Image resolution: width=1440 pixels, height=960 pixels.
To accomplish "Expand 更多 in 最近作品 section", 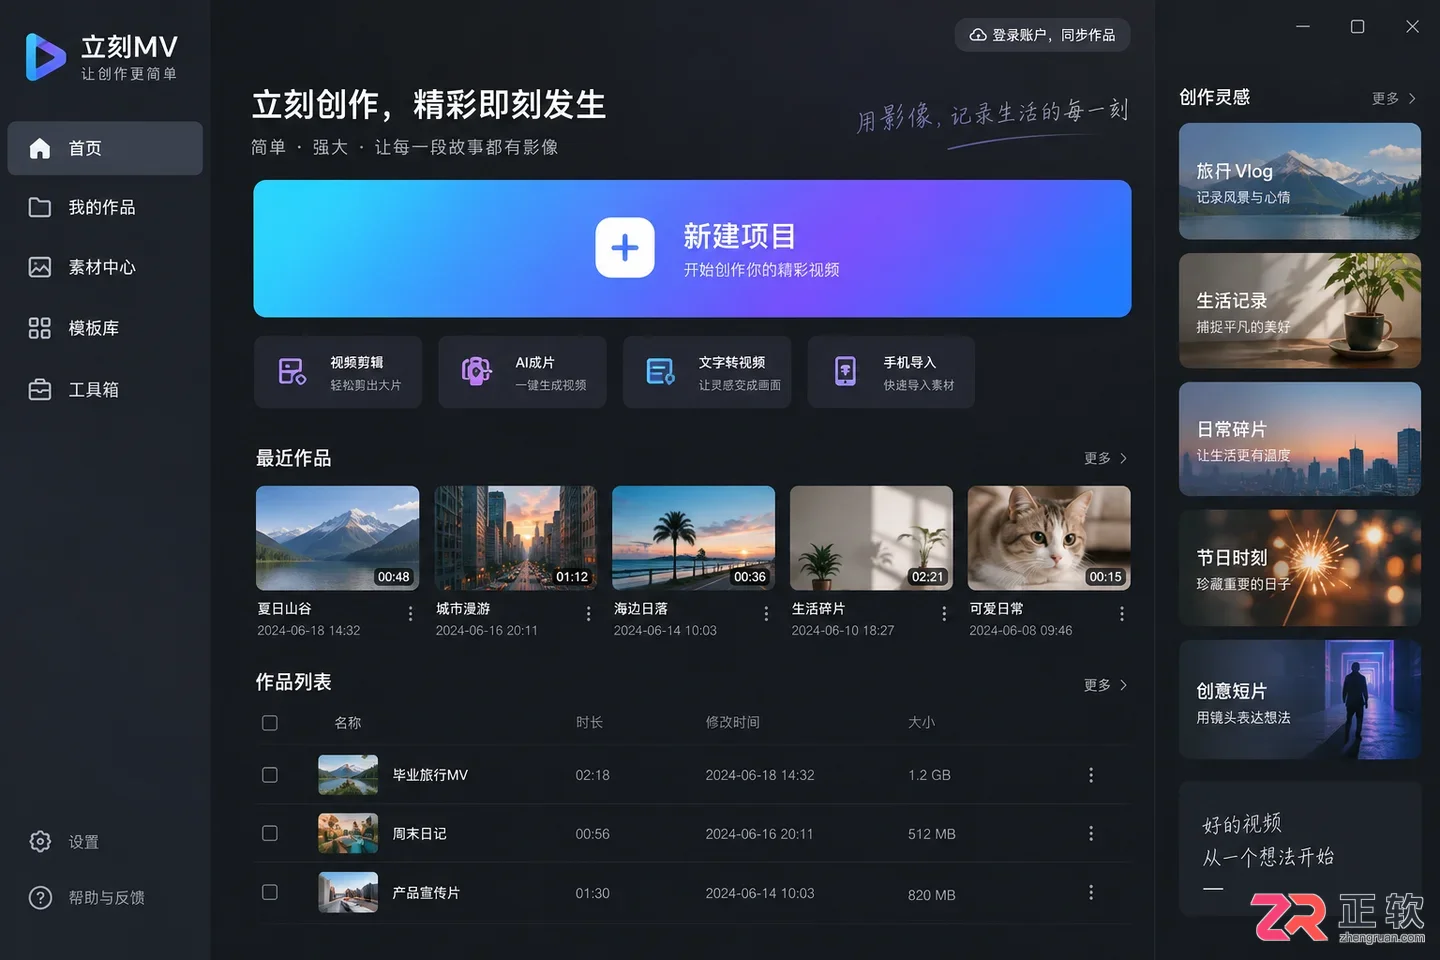I will pyautogui.click(x=1106, y=458).
